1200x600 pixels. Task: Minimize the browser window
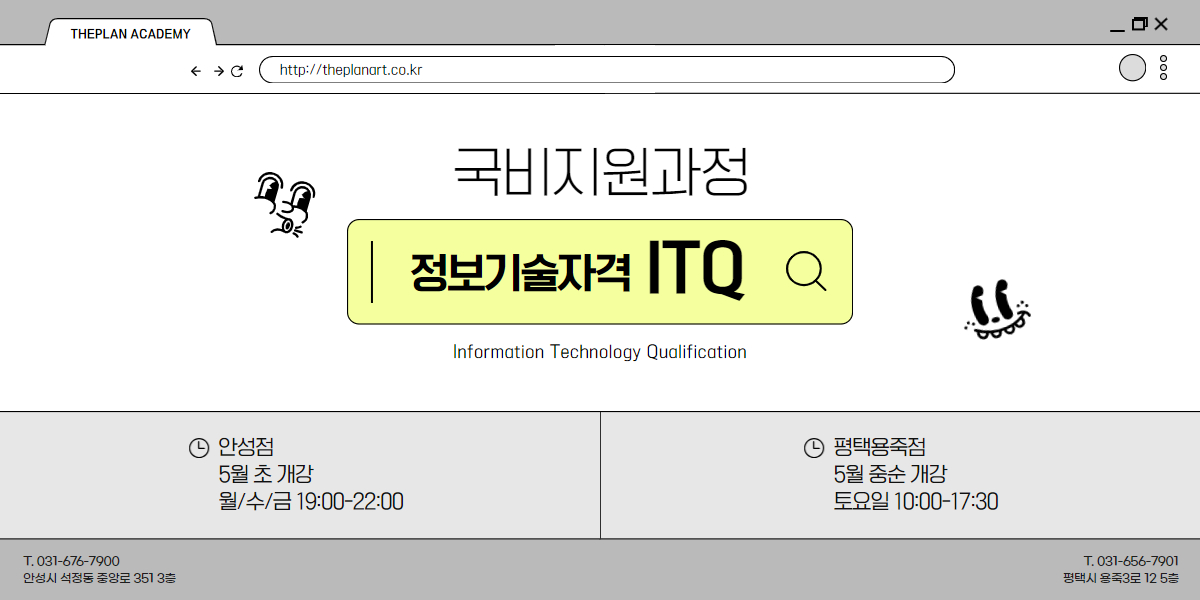1117,31
